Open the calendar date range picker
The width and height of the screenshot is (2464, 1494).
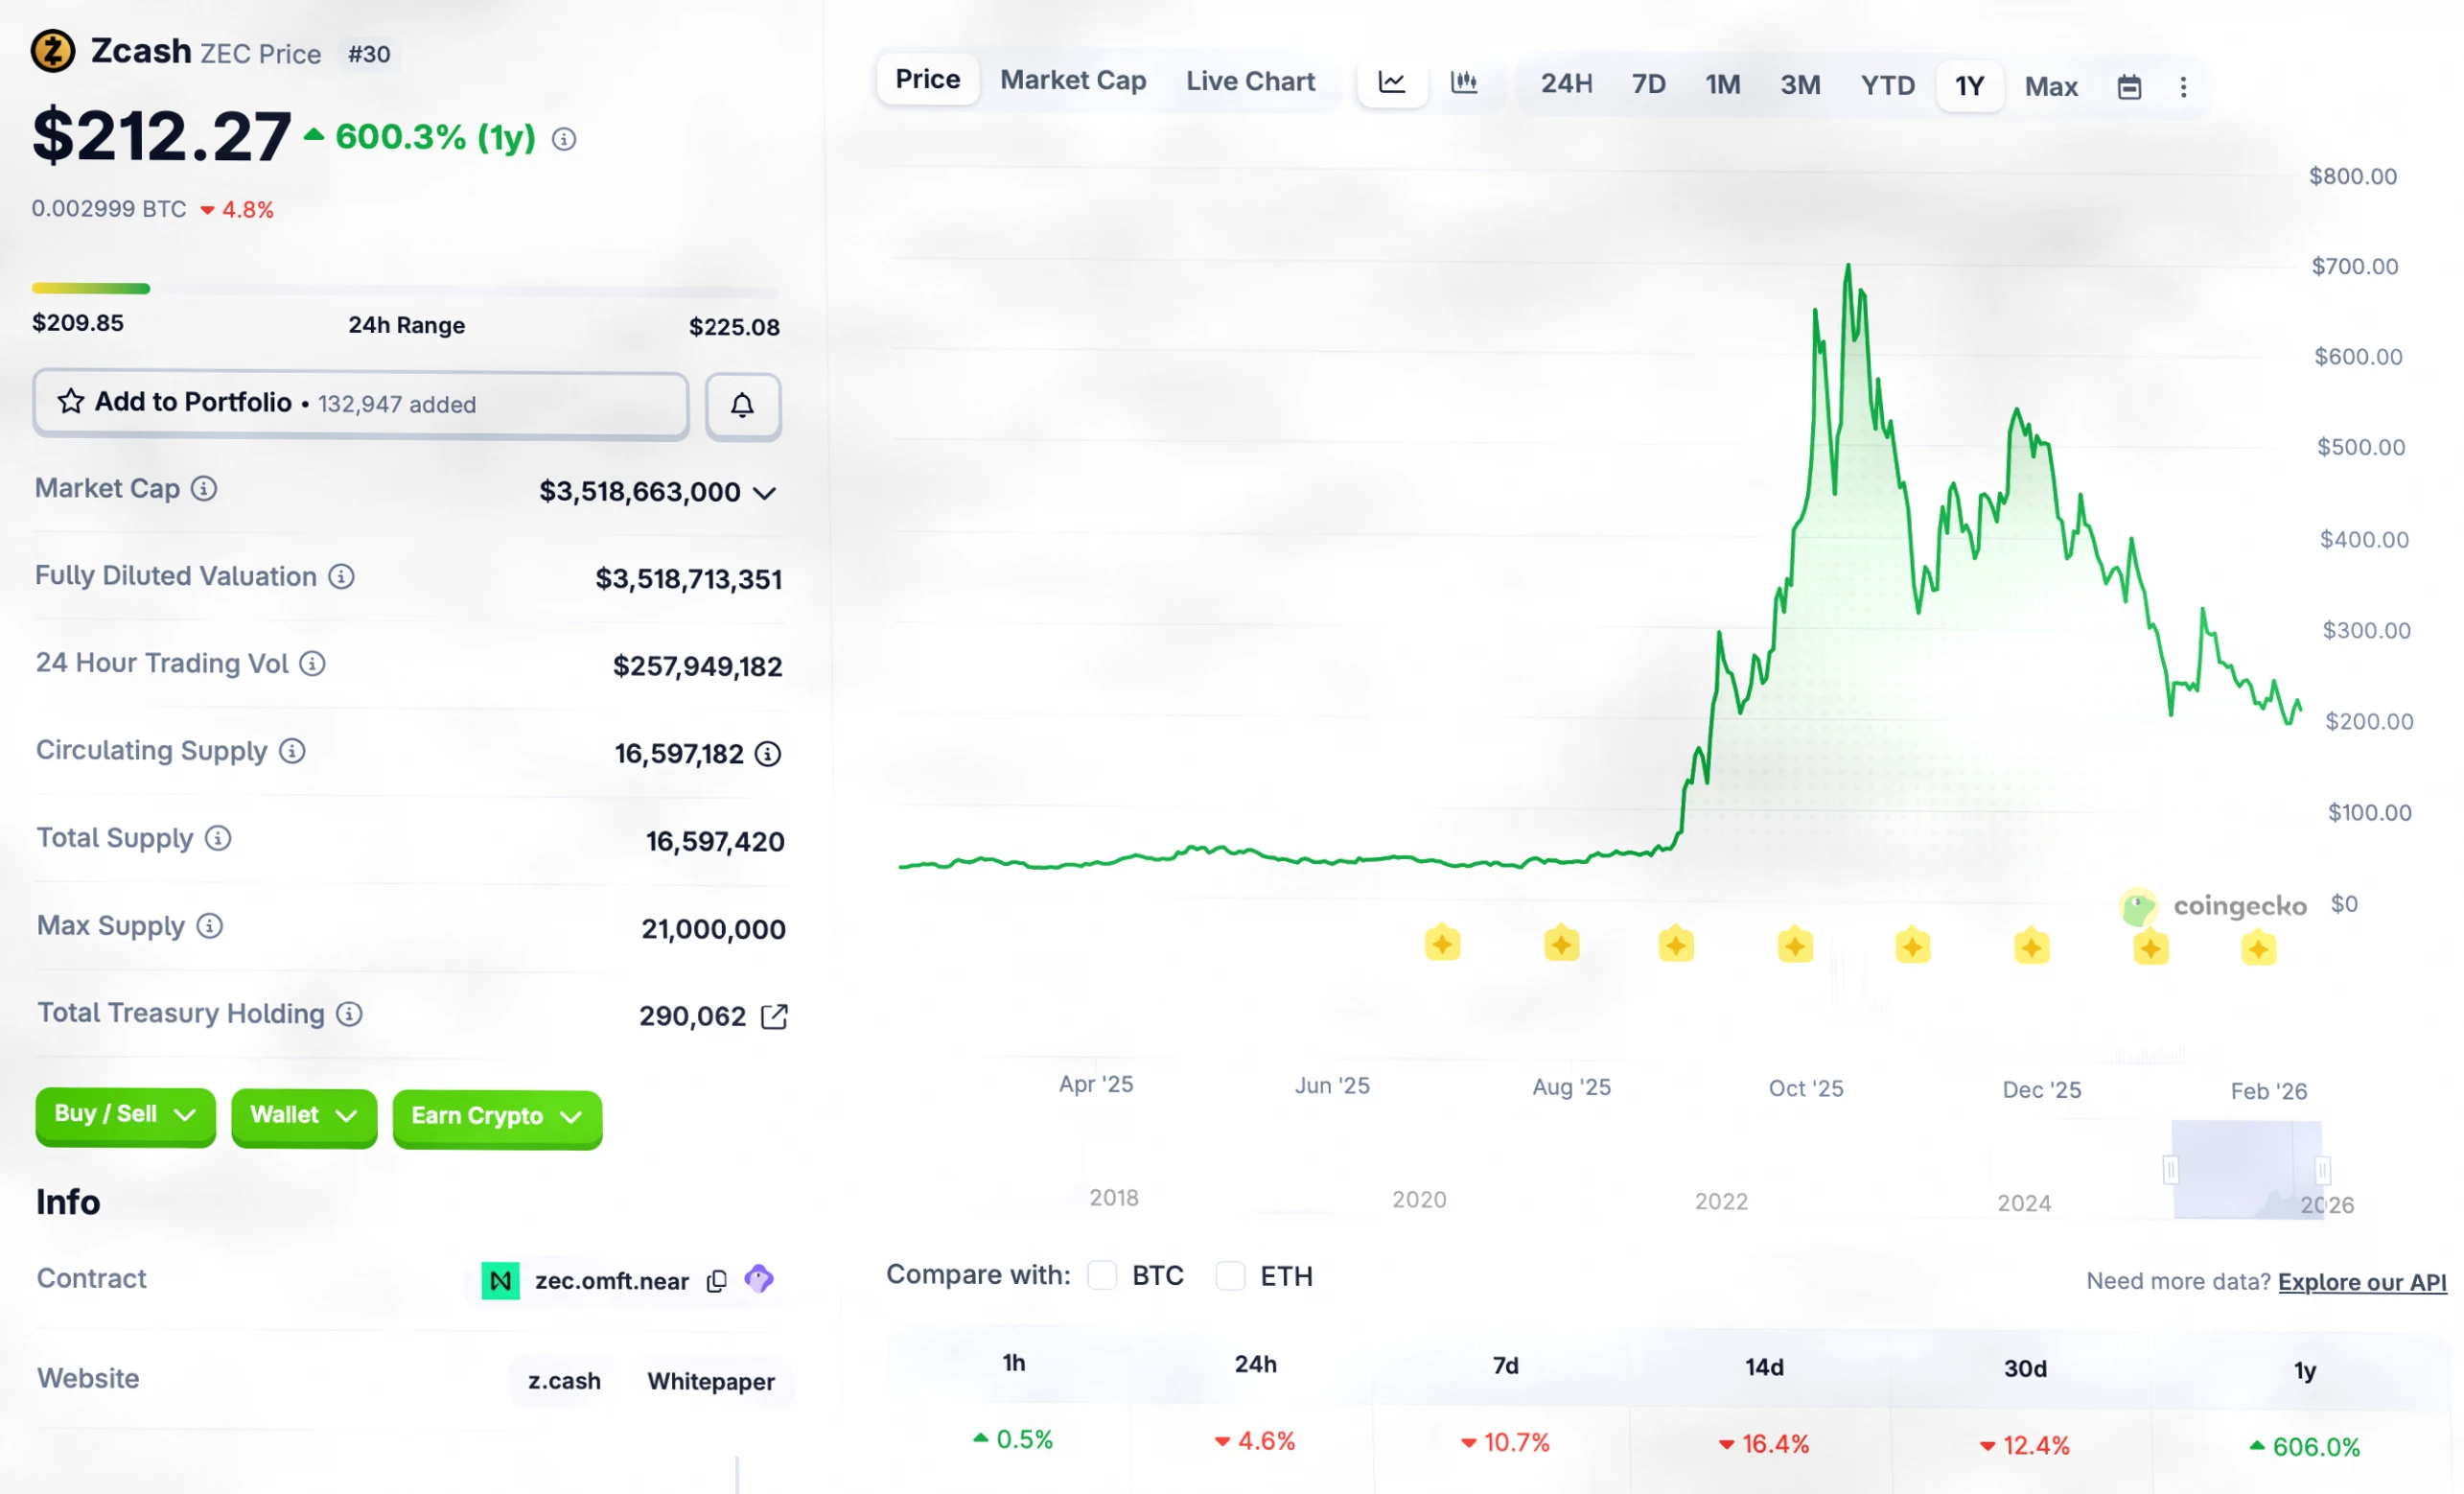[2129, 87]
